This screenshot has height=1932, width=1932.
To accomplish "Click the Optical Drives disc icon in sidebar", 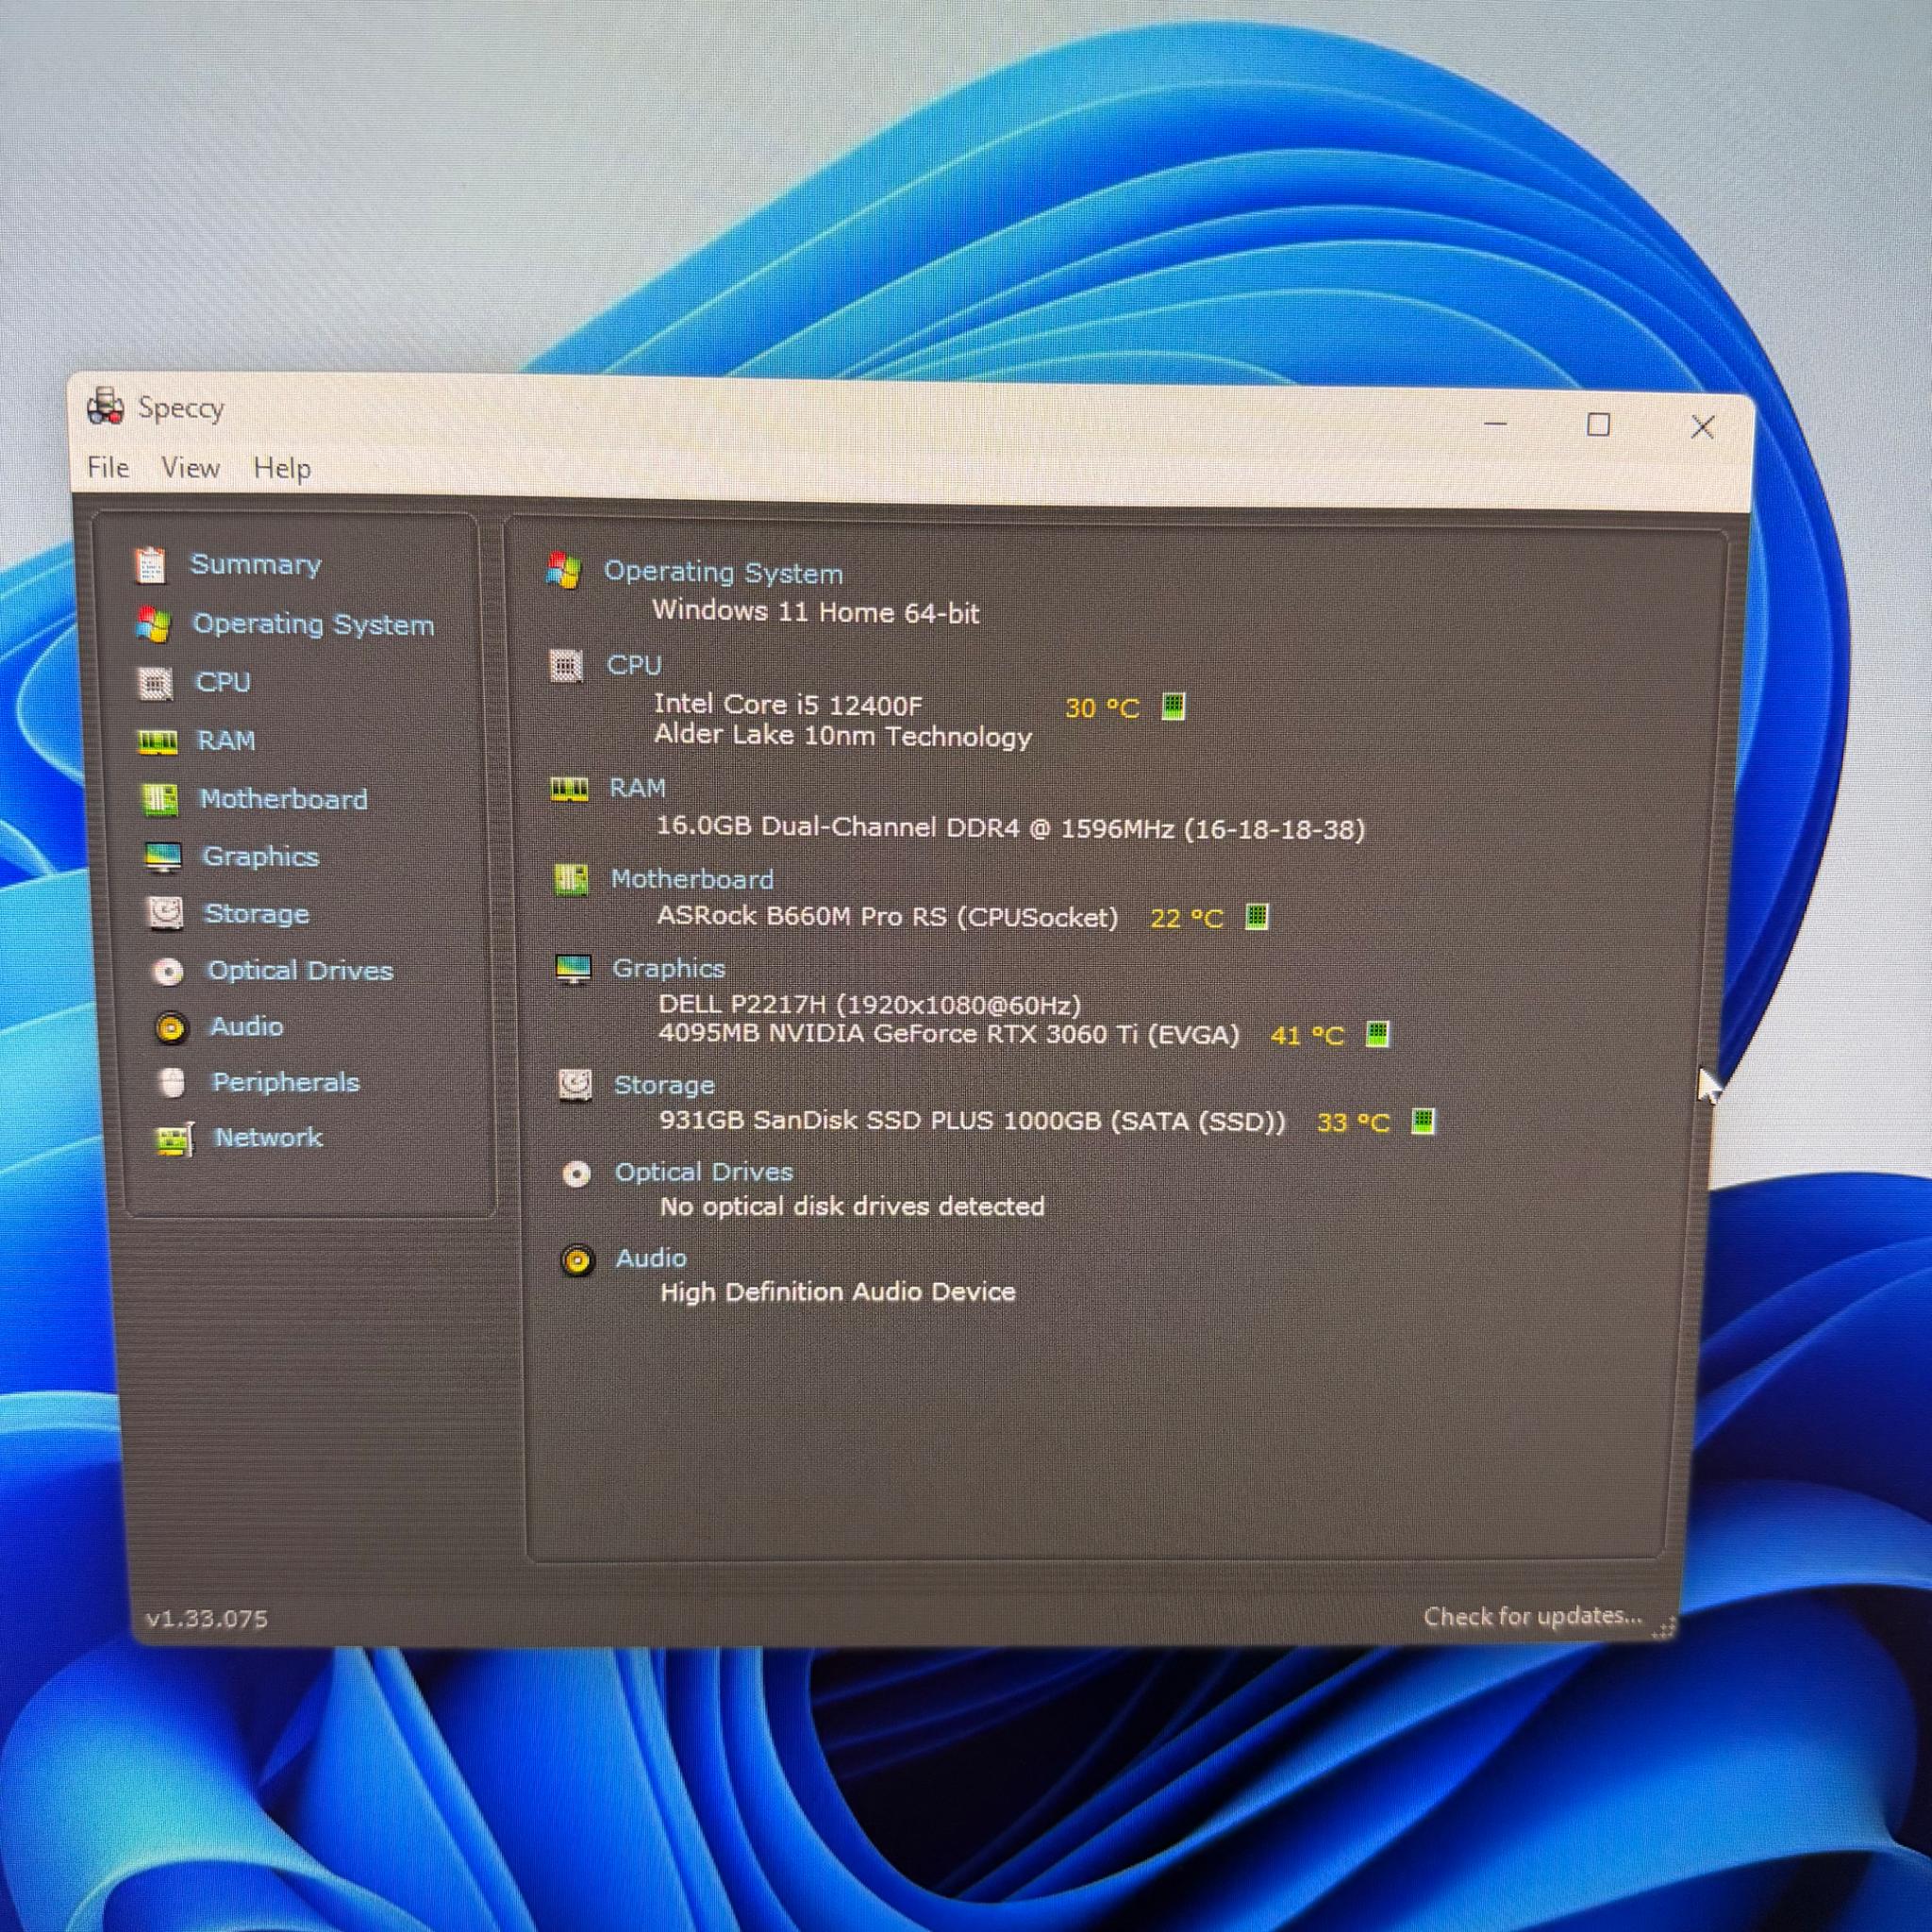I will 168,971.
